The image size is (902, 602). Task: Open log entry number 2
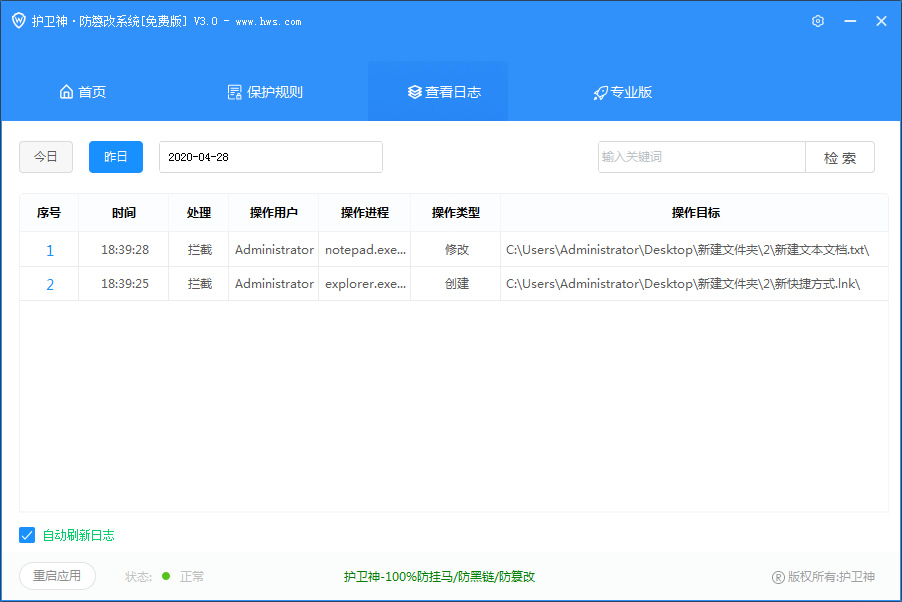(49, 283)
